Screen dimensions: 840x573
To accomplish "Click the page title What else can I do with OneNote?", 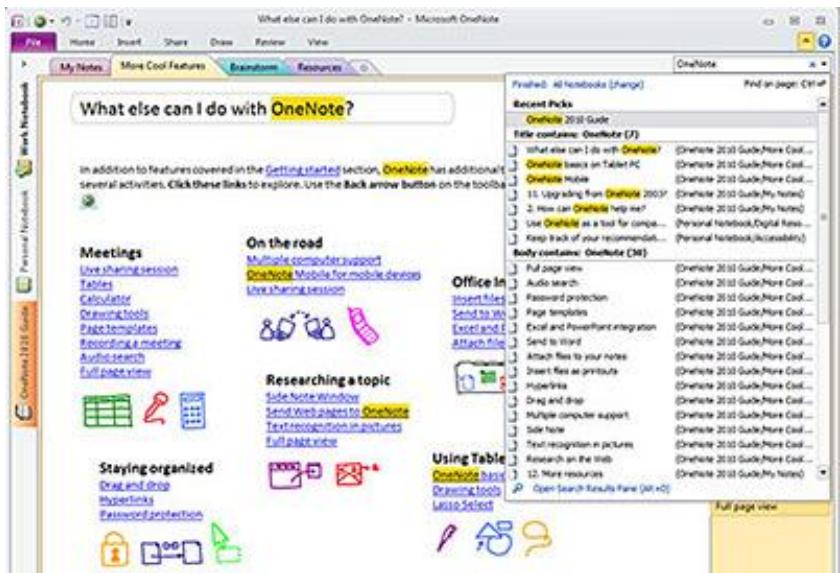I will coord(216,109).
